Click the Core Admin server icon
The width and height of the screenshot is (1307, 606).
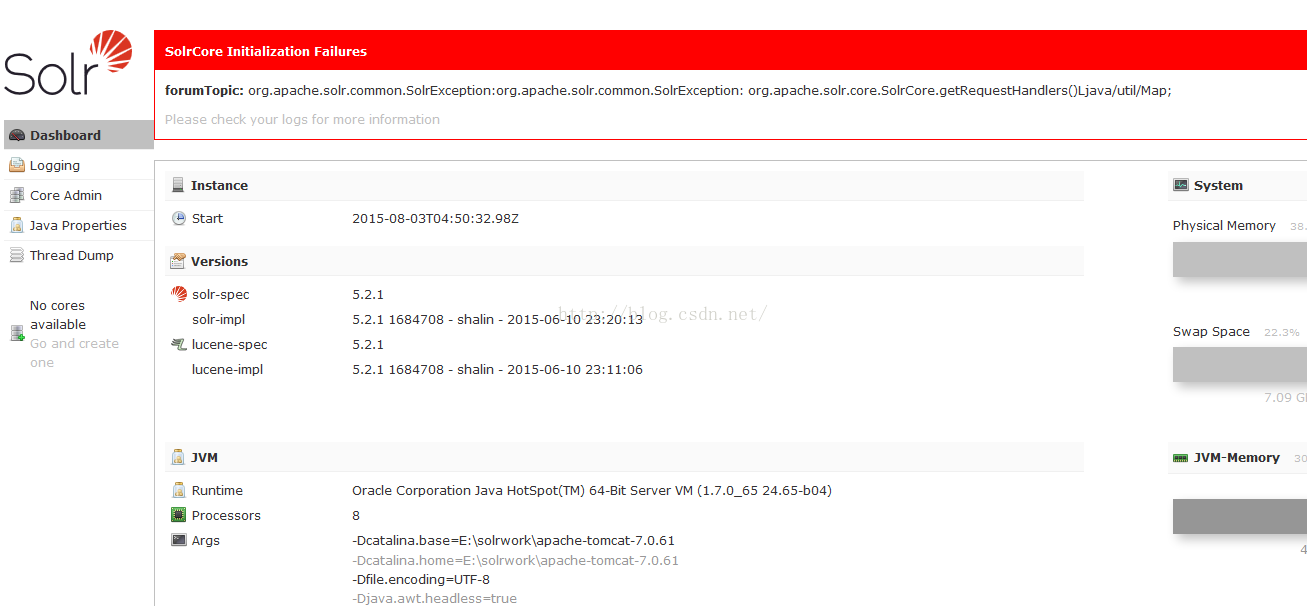click(16, 195)
